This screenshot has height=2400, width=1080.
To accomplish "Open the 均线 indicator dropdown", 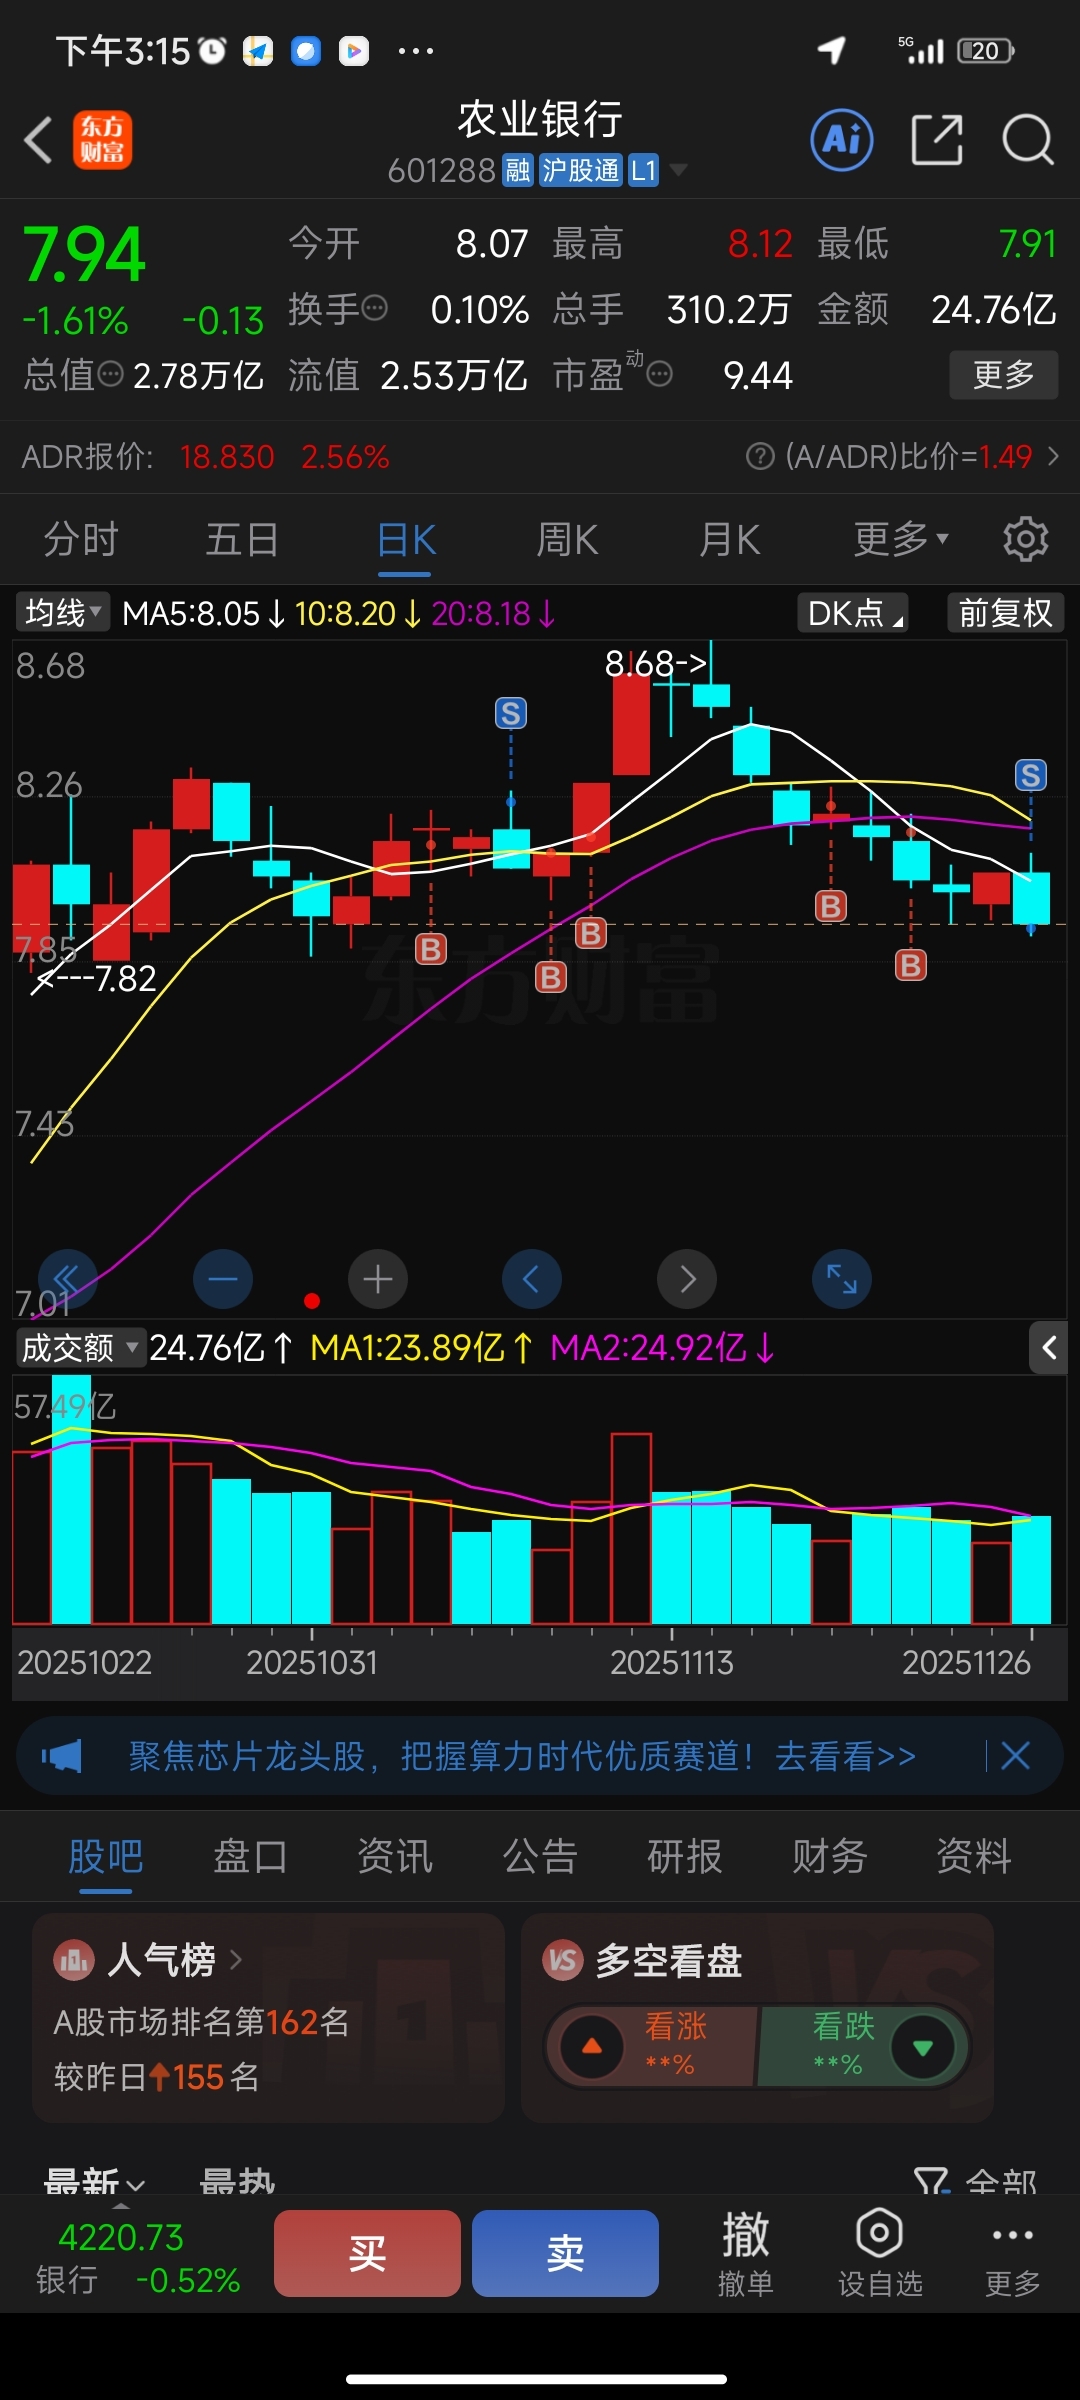I will [x=63, y=612].
